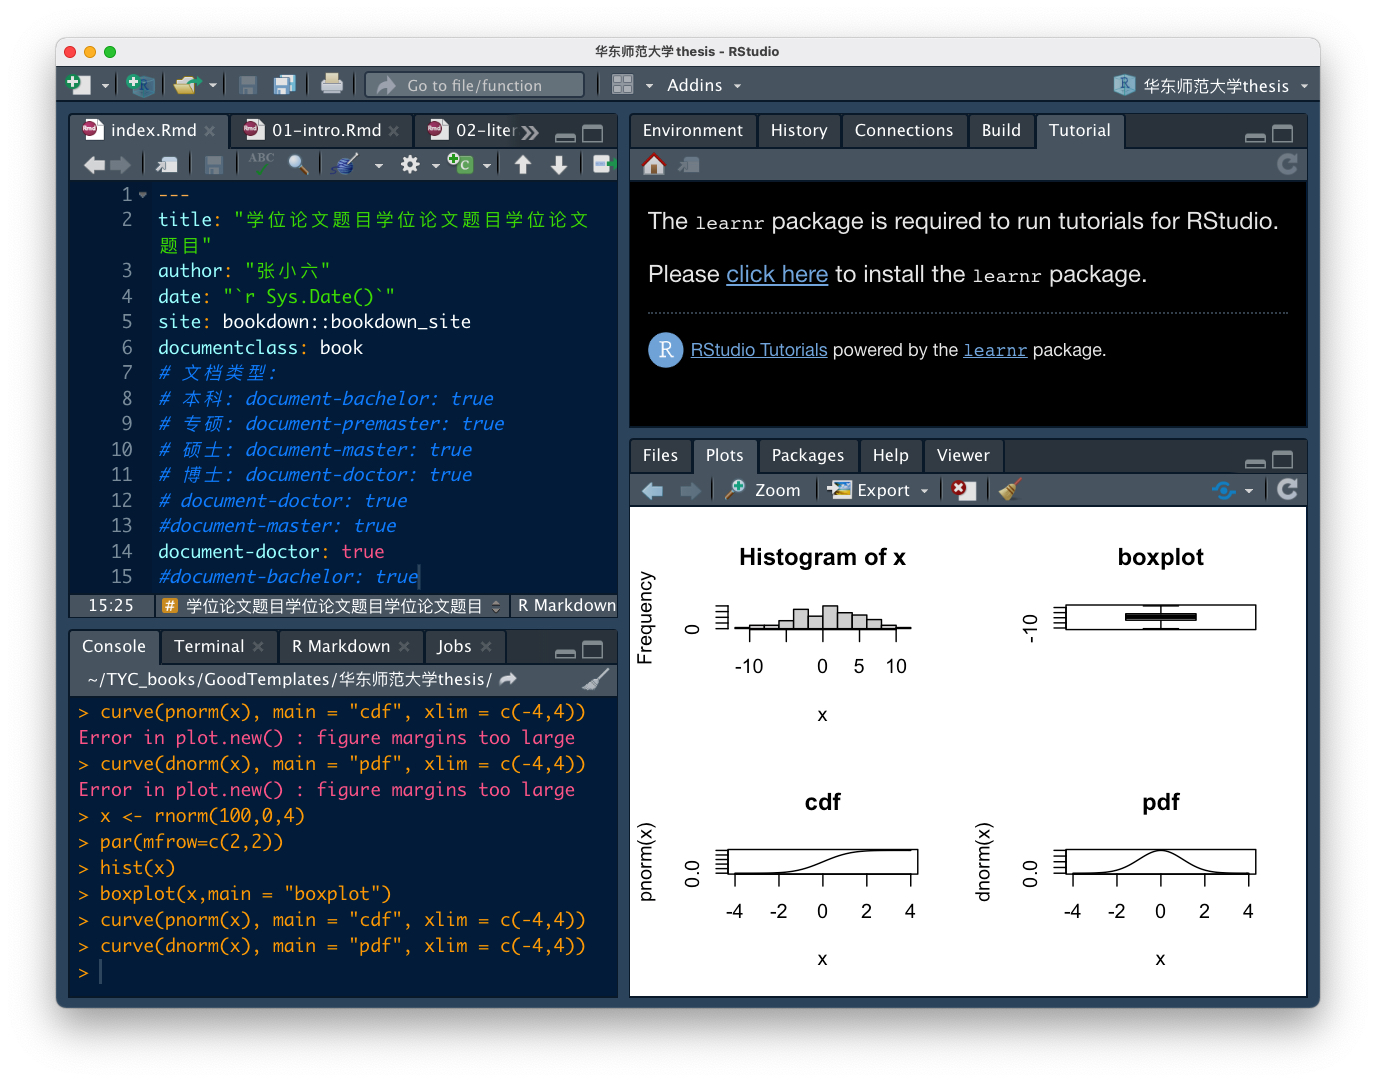Viewport: 1376px width, 1082px height.
Task: Remove current plot with red X icon
Action: pos(962,490)
